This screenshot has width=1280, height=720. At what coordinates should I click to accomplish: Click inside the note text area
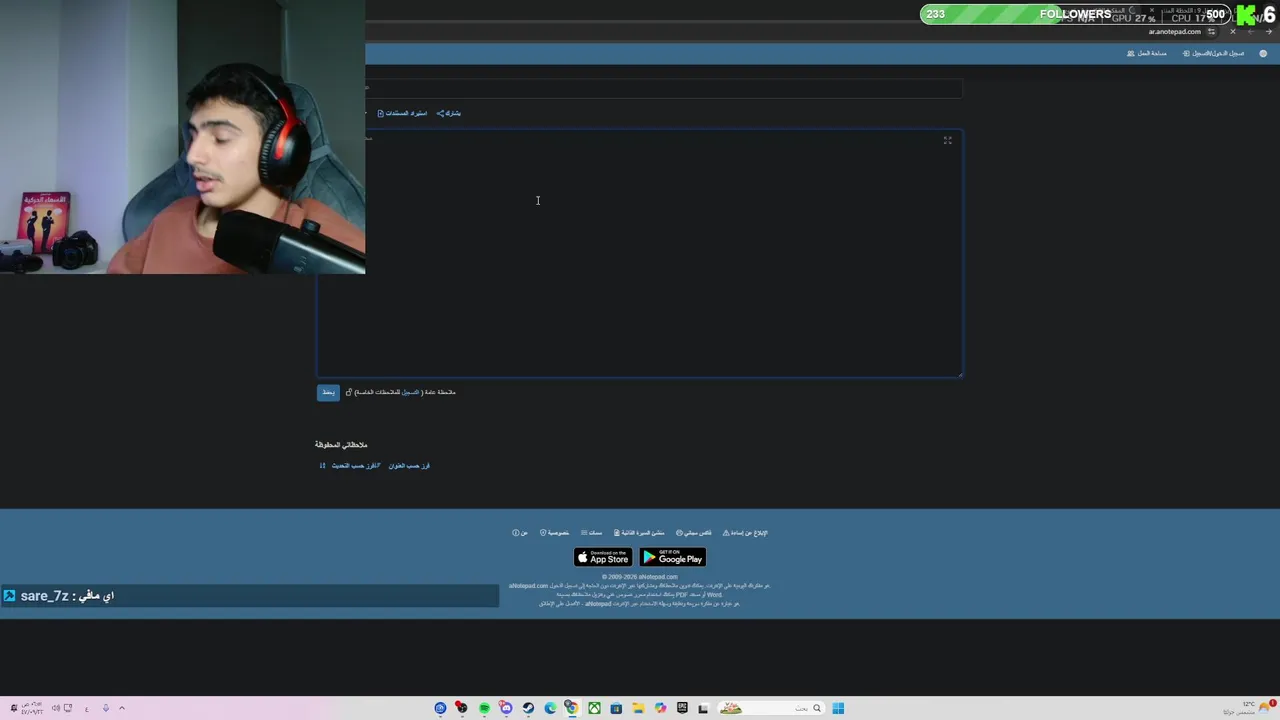[x=640, y=254]
